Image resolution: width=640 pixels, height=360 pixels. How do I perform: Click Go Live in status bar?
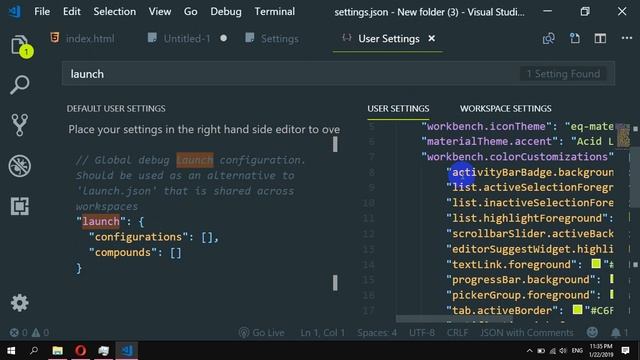(x=262, y=333)
